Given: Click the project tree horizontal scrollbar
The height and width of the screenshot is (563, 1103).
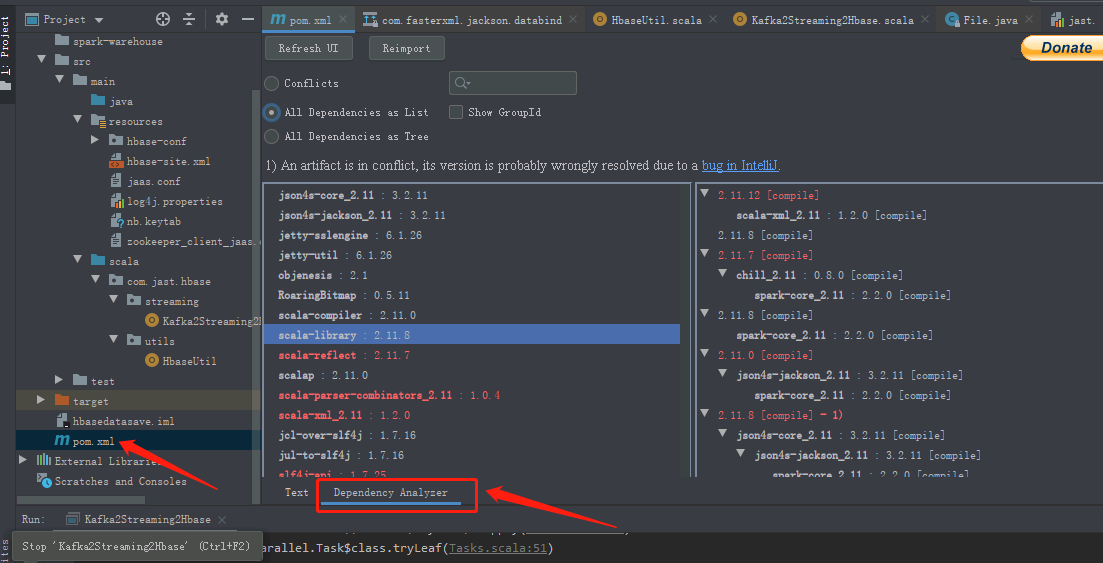Looking at the screenshot, I should click(x=81, y=500).
